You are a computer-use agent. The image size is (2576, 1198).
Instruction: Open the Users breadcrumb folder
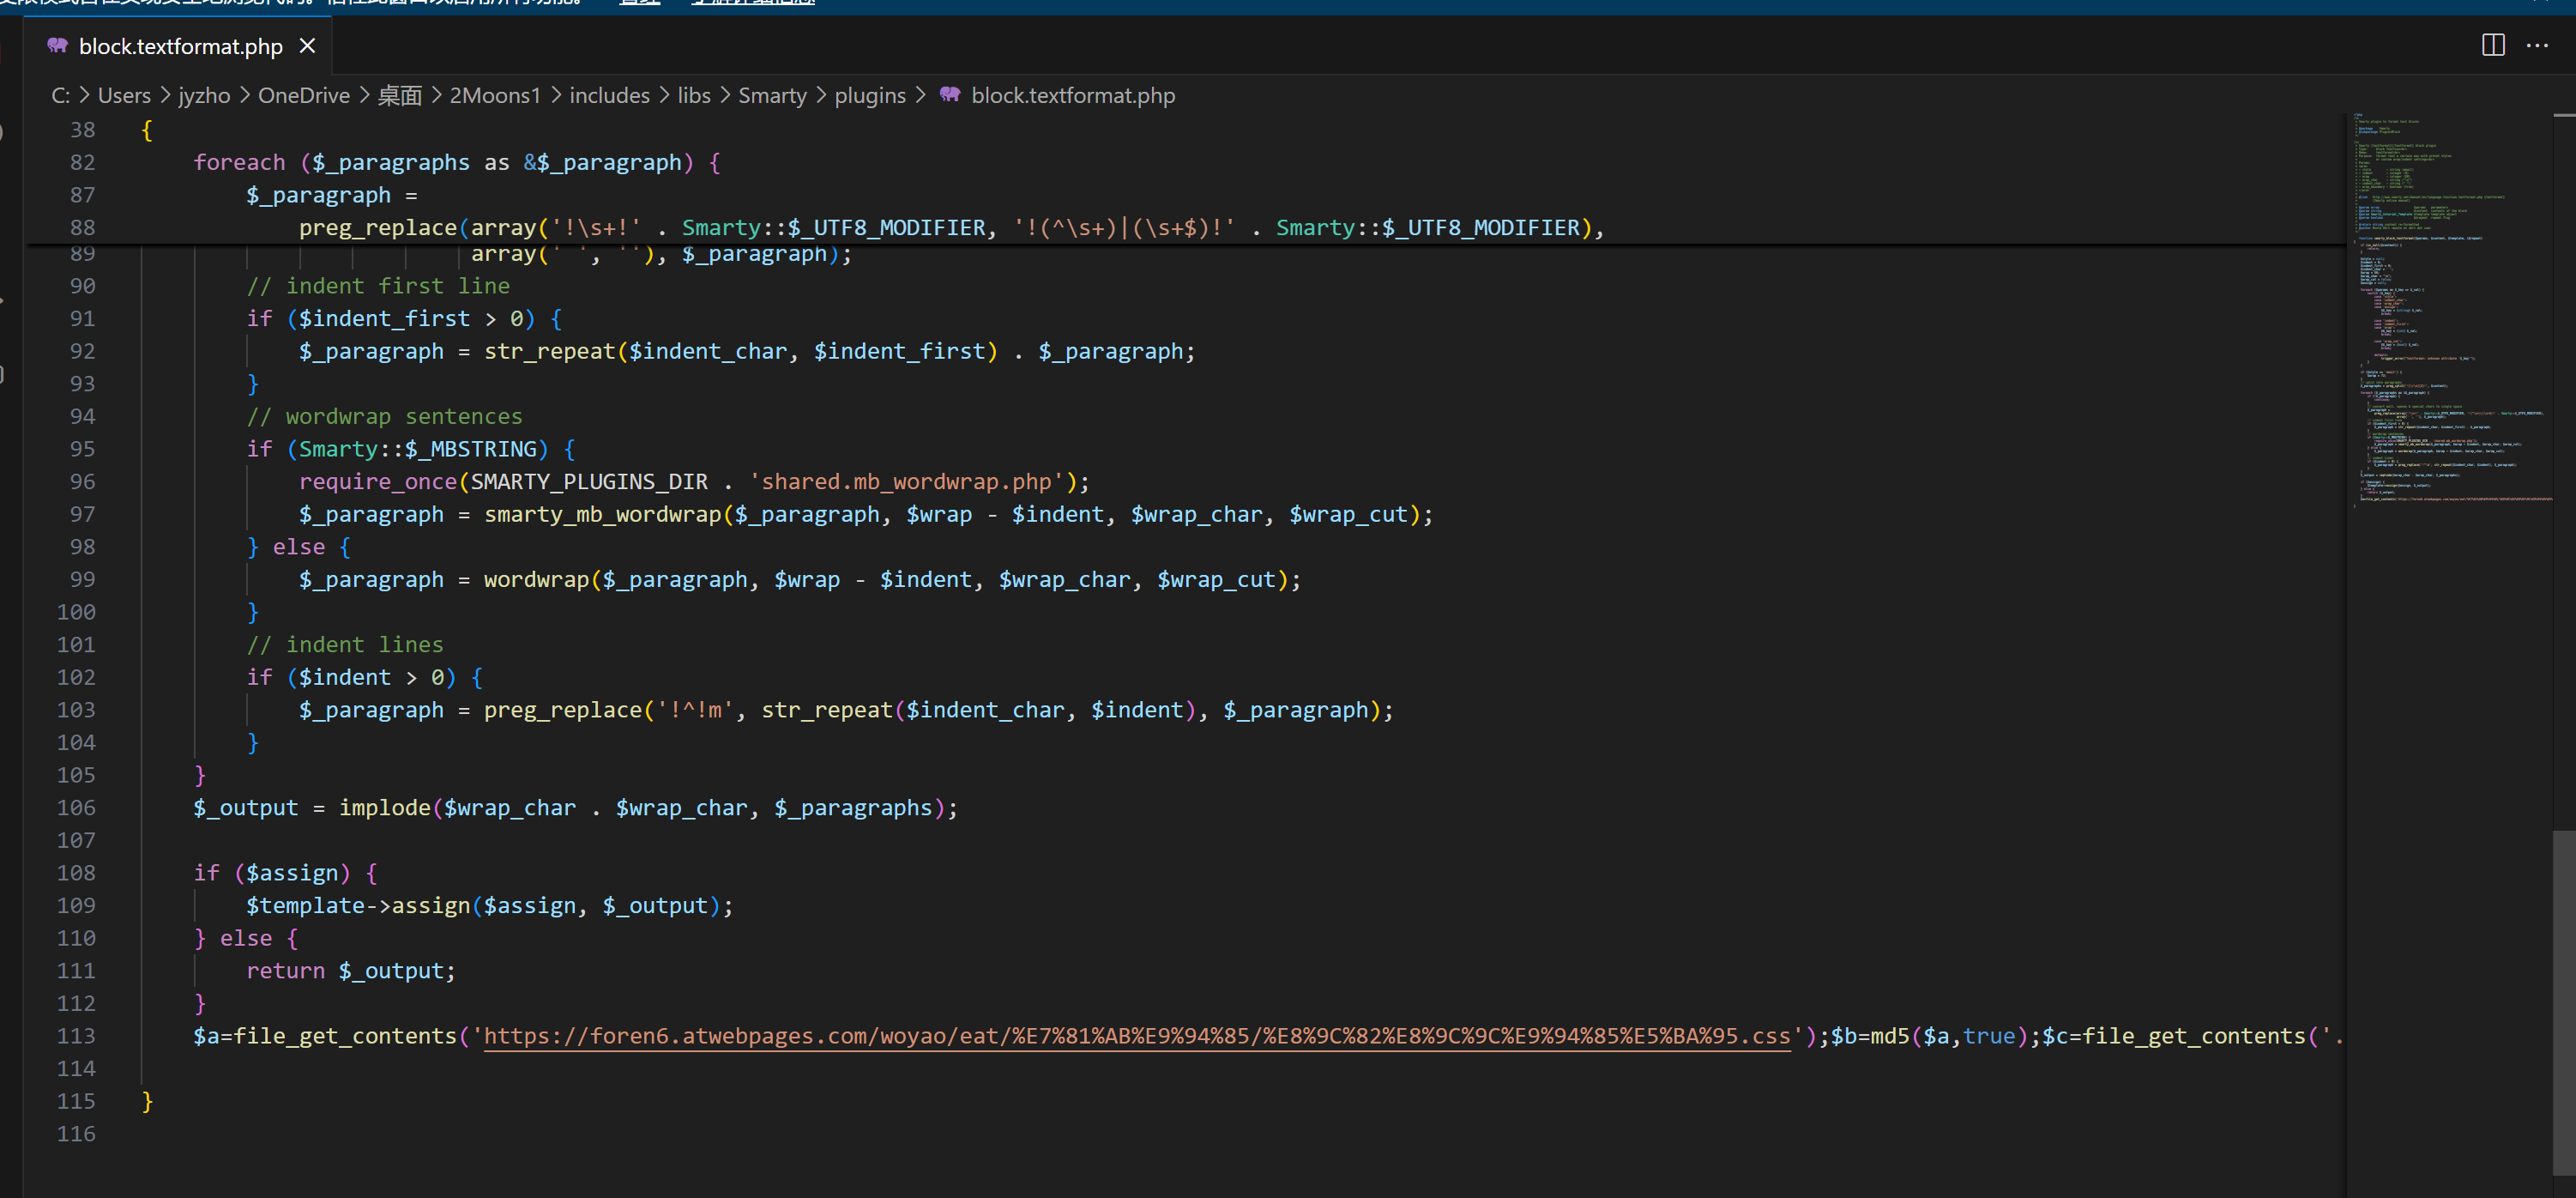(124, 95)
